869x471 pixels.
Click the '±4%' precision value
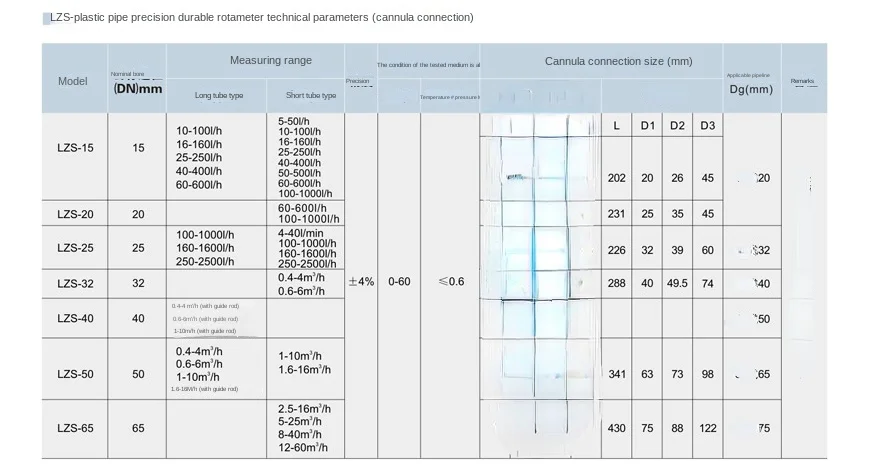pyautogui.click(x=361, y=281)
